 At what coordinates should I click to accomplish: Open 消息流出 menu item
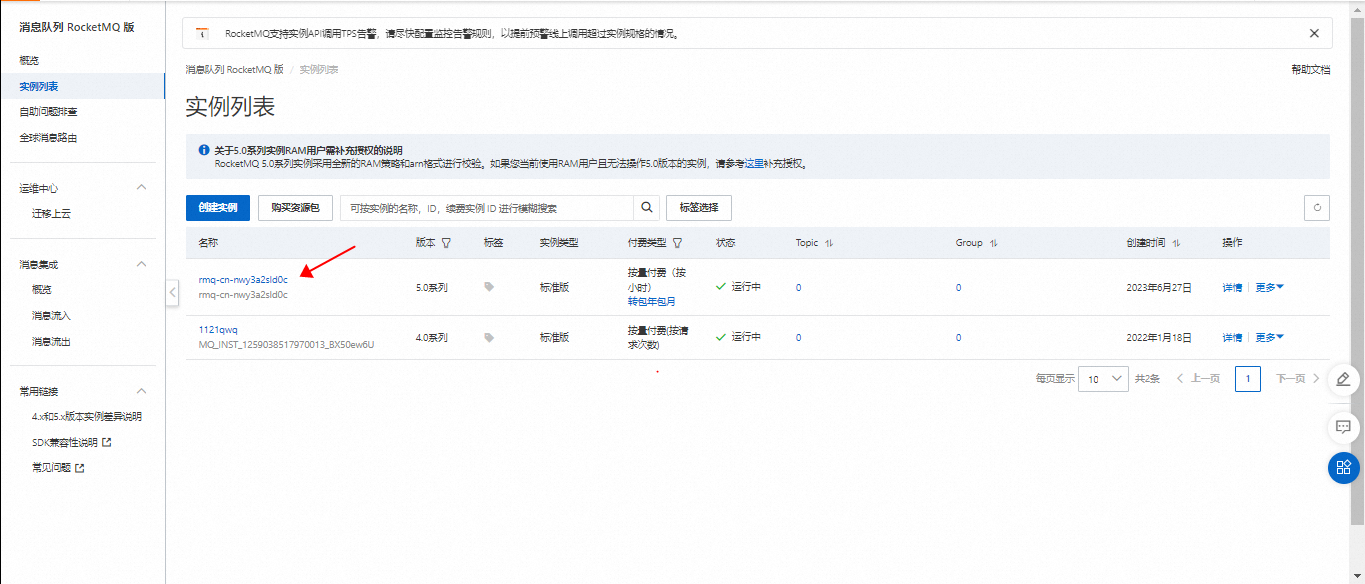pos(51,342)
